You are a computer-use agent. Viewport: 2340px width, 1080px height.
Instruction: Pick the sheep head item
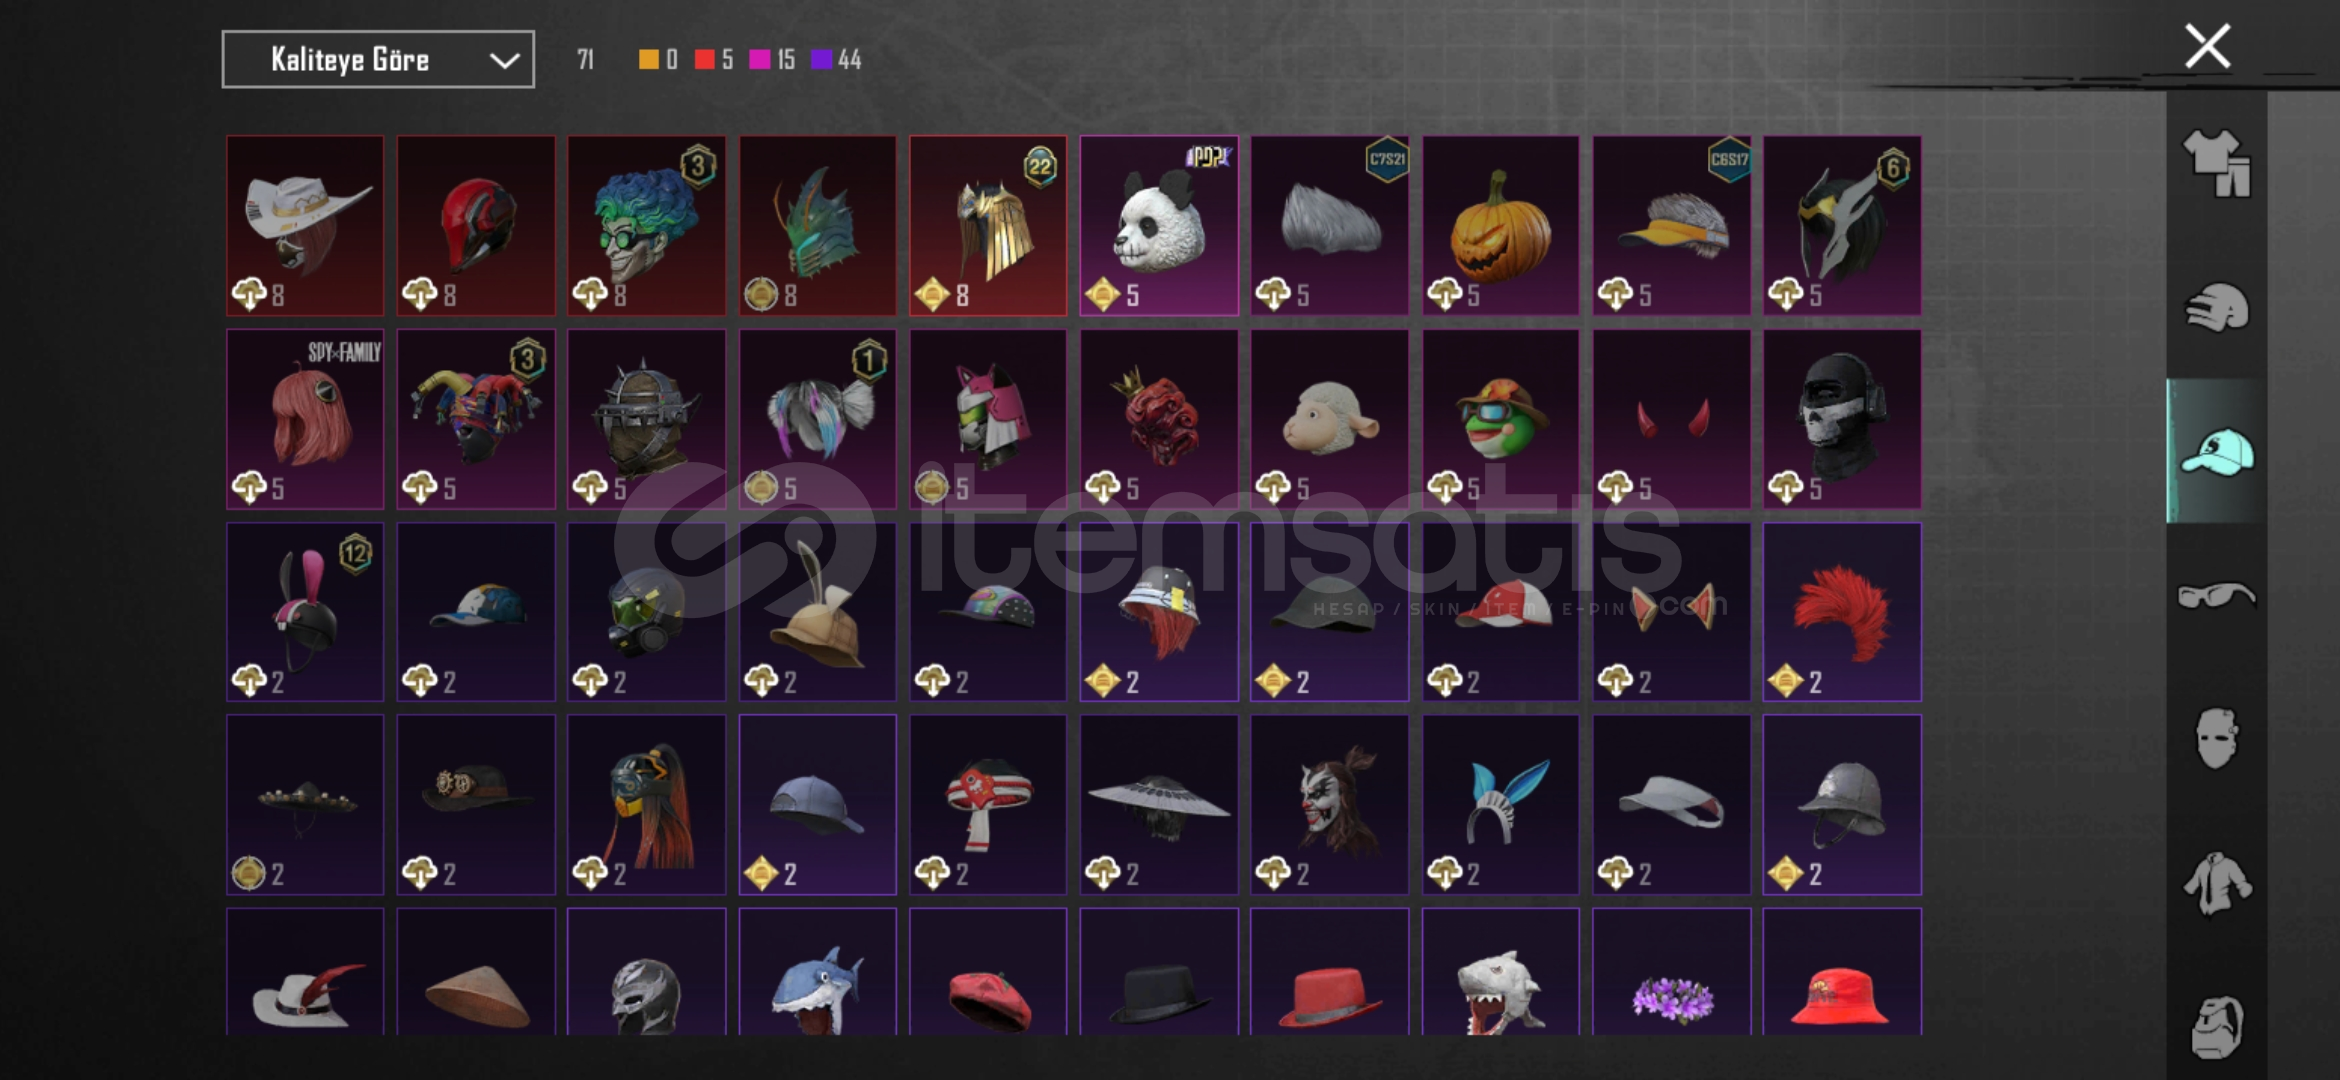point(1329,419)
